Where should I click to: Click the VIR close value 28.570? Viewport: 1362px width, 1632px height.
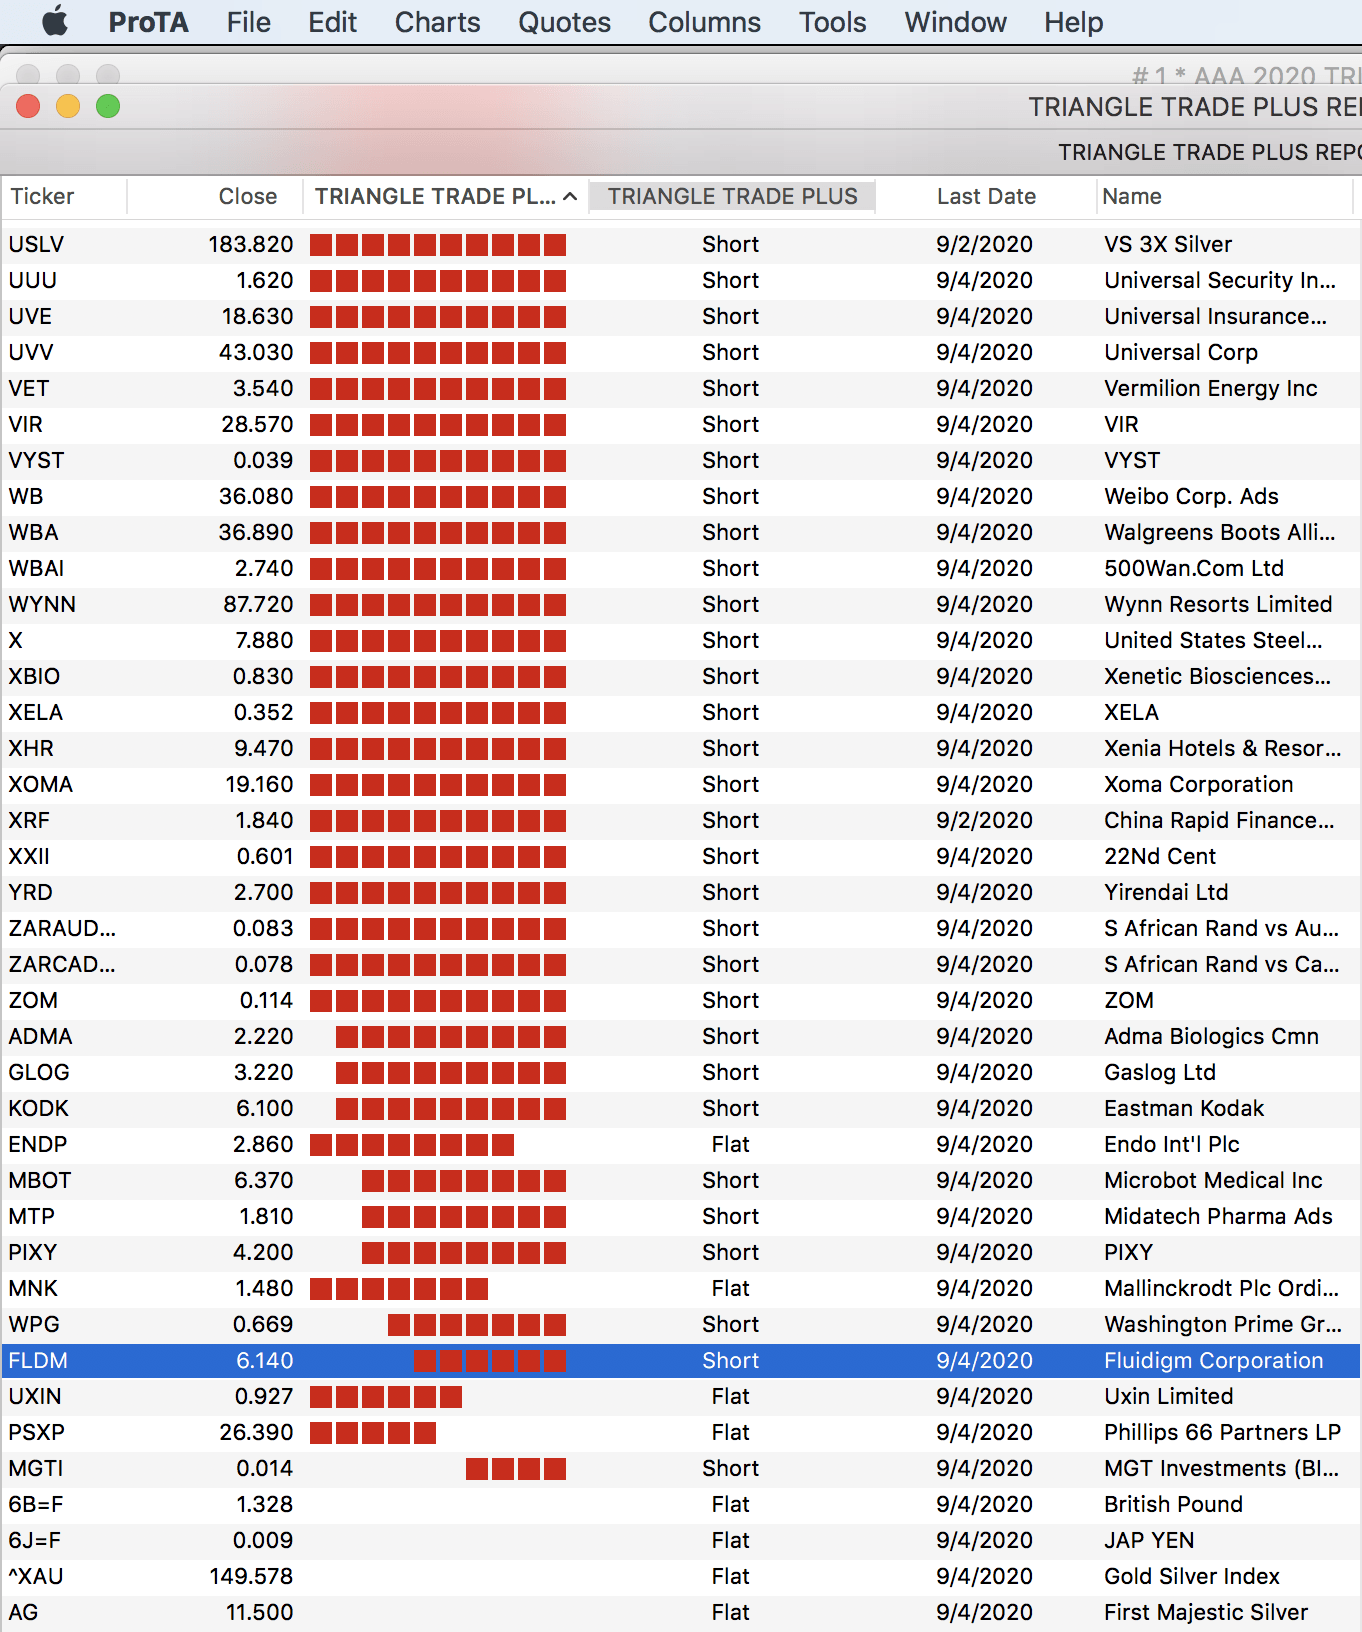257,424
